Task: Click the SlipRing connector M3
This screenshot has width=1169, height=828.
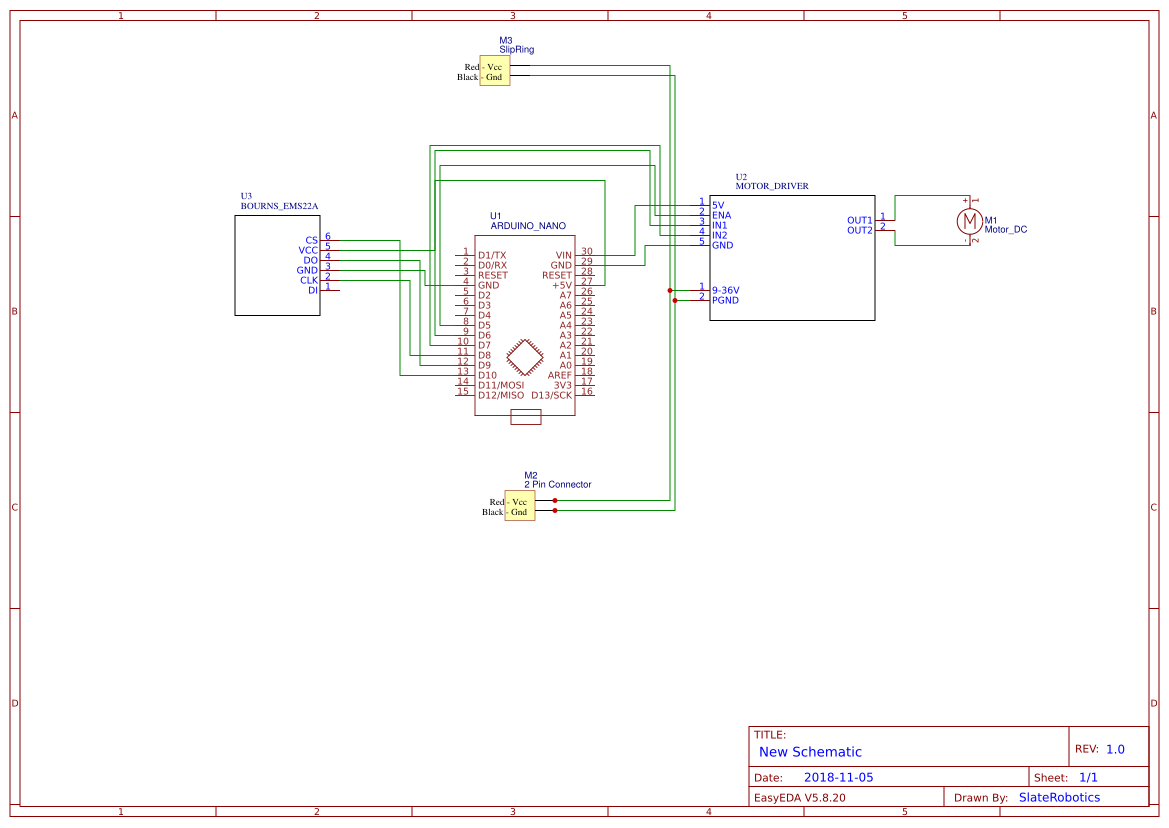Action: pyautogui.click(x=495, y=70)
